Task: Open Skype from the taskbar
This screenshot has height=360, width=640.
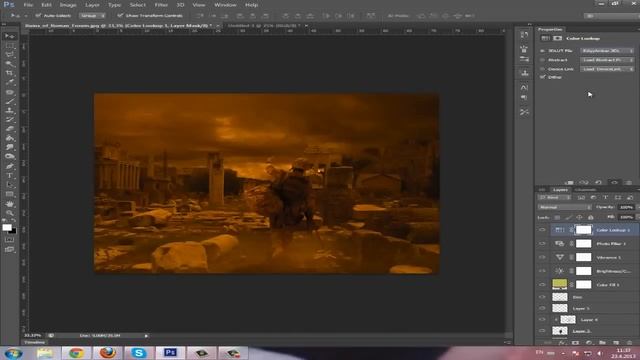Action: [x=139, y=353]
